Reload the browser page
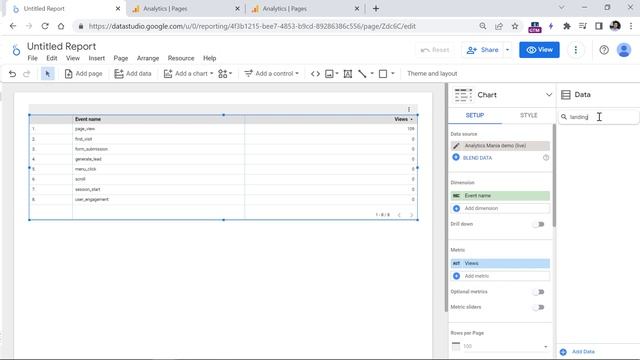640x360 pixels. (x=45, y=26)
